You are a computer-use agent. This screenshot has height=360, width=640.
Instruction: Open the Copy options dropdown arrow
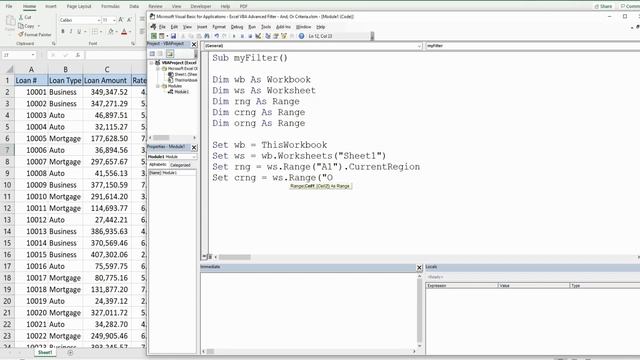(x=39, y=26)
